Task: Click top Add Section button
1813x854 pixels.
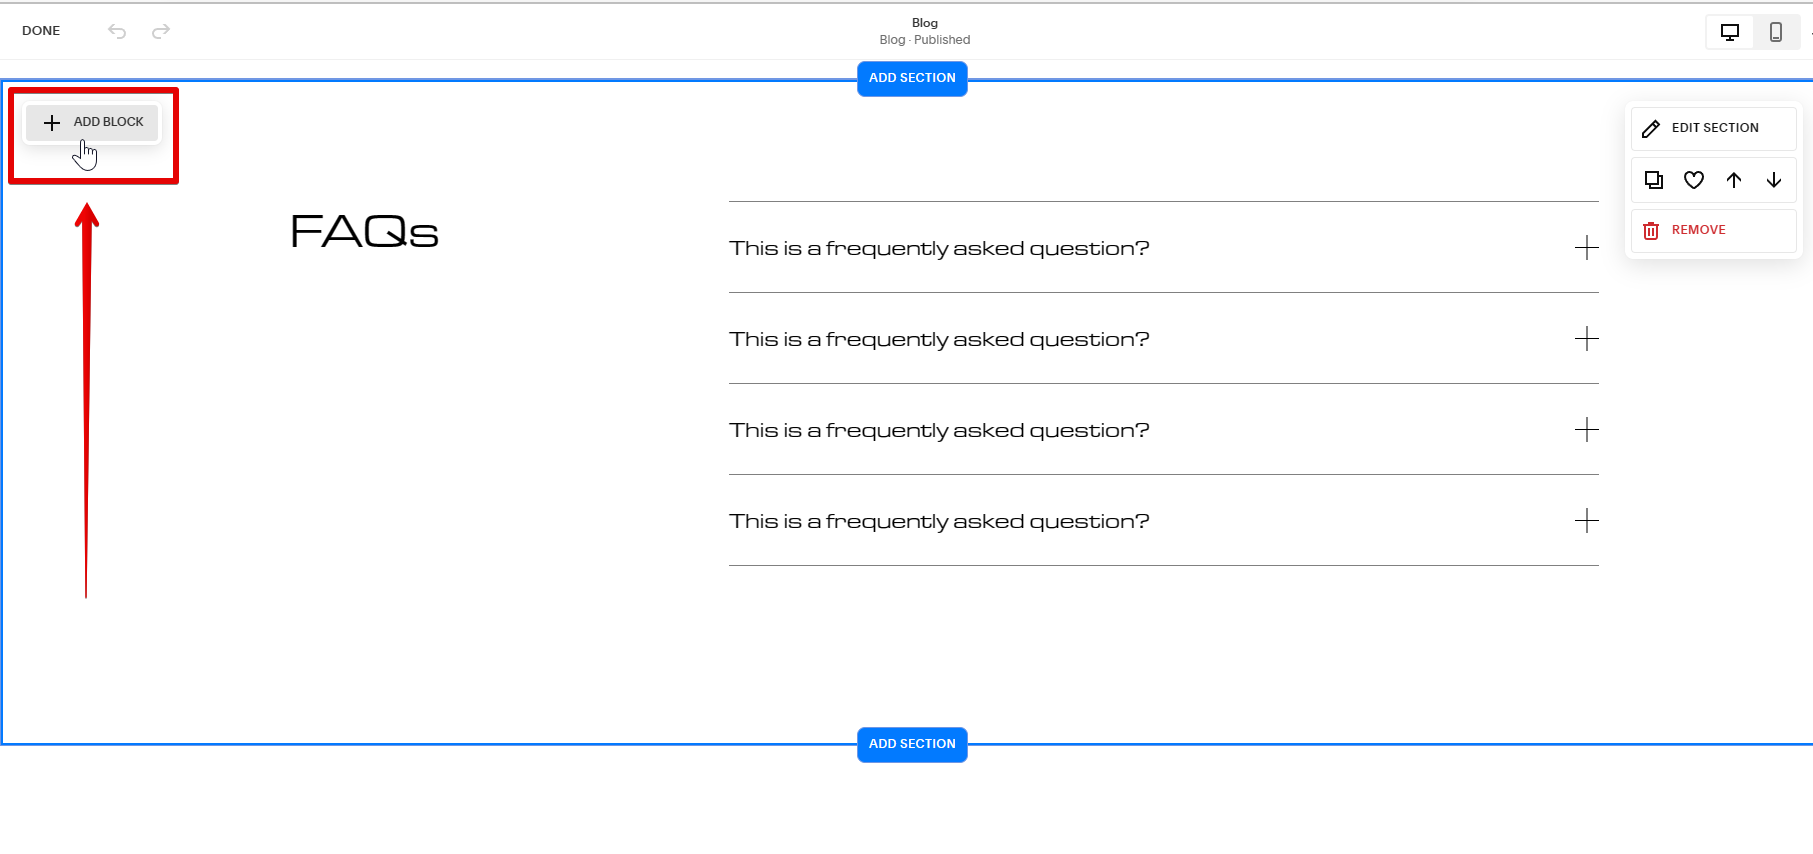Action: (x=912, y=78)
